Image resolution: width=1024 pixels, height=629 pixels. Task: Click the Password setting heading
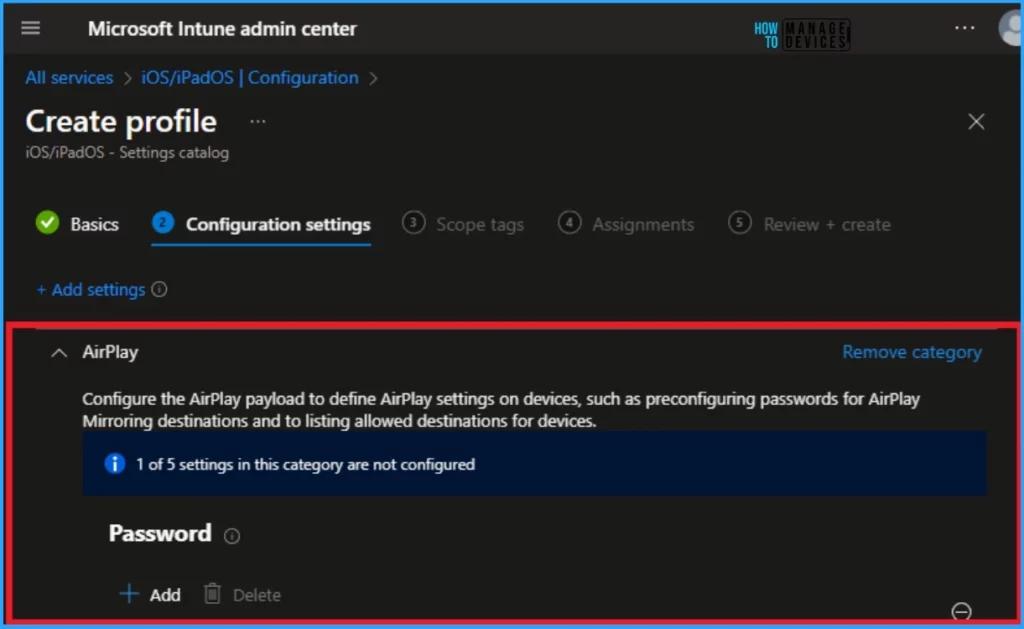pos(160,533)
